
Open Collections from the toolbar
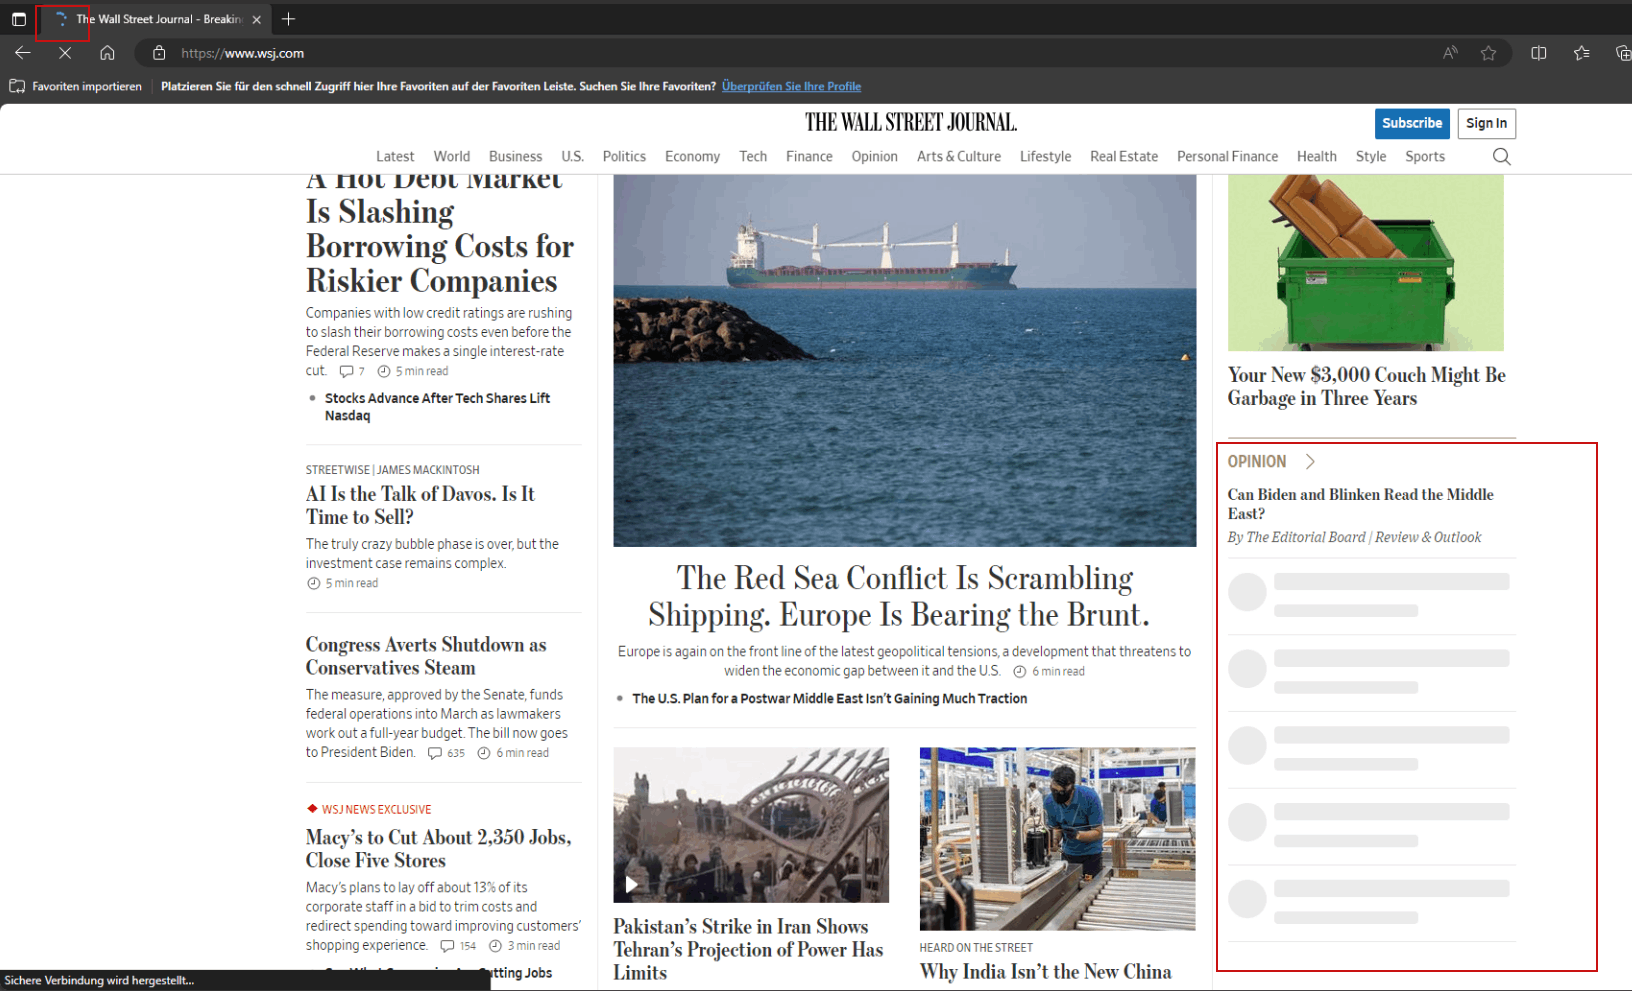click(1581, 53)
